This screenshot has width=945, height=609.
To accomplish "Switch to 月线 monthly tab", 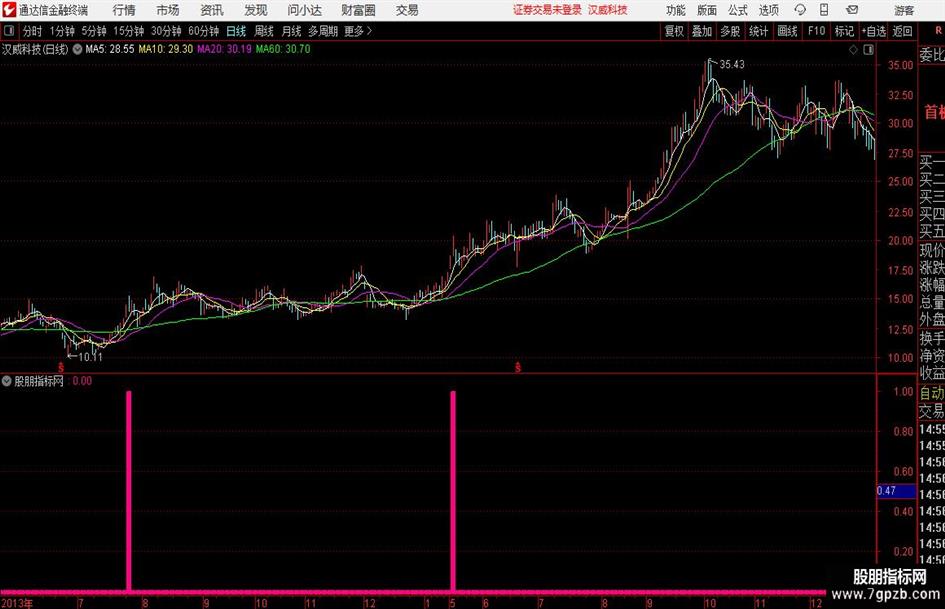I will click(292, 31).
